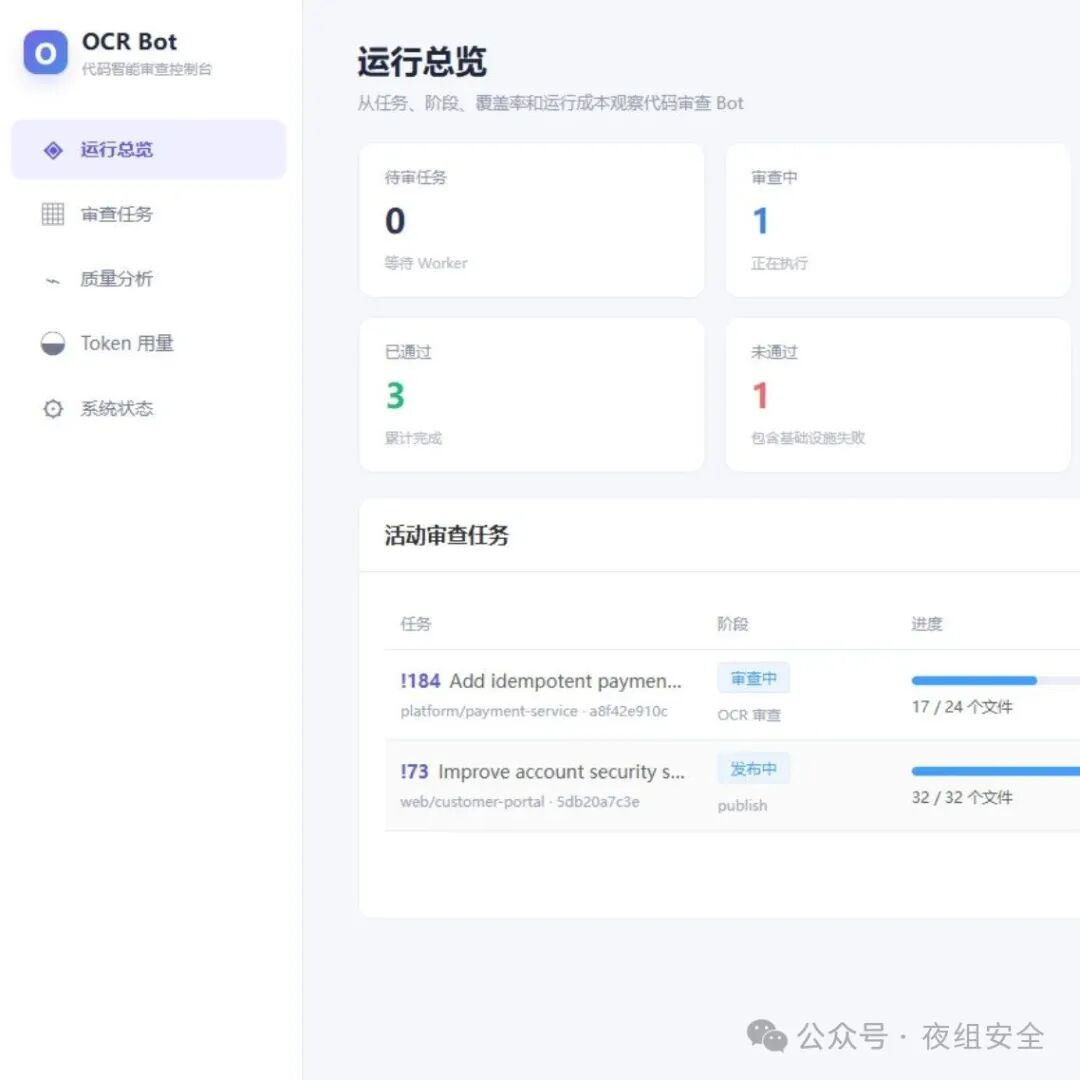Click the OCR Bot logo icon
The width and height of the screenshot is (1080, 1080).
point(45,52)
